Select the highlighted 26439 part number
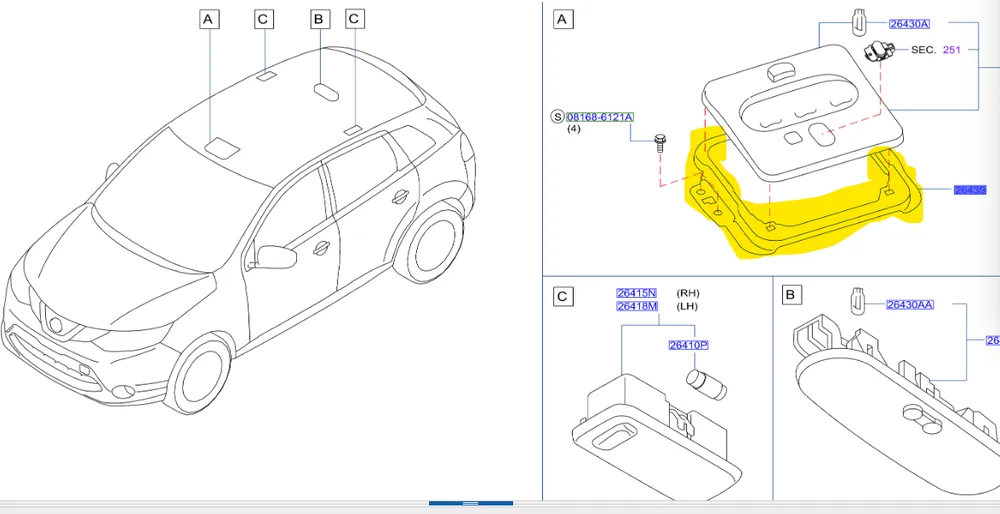1000x514 pixels. 970,189
